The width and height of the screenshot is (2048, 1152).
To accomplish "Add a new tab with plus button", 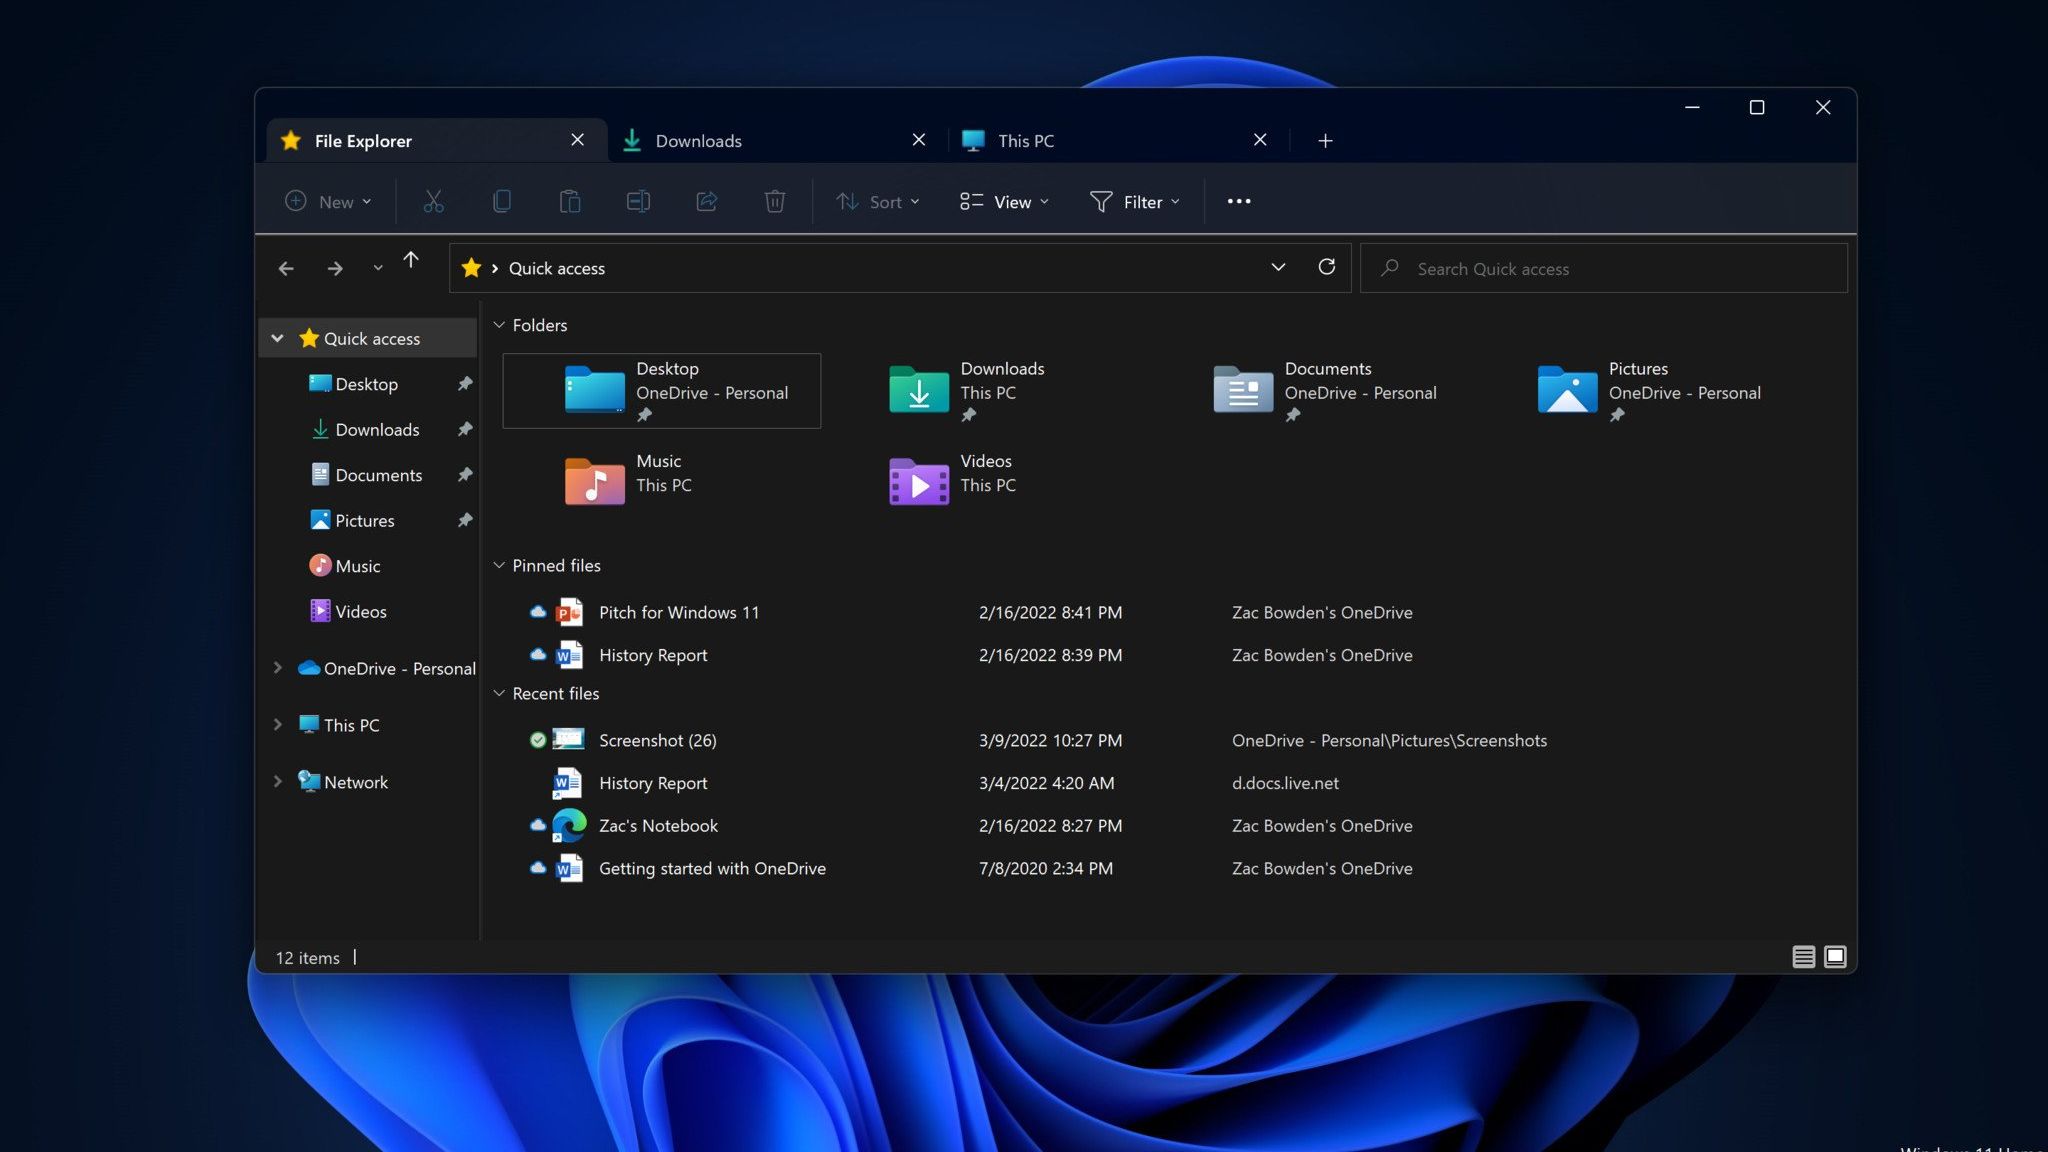I will coord(1325,141).
